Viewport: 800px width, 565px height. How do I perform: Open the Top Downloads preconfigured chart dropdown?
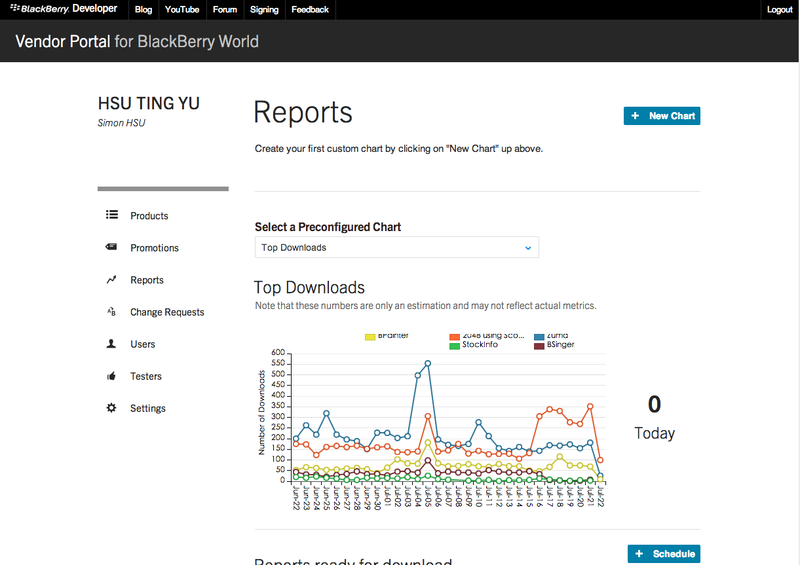coord(396,247)
